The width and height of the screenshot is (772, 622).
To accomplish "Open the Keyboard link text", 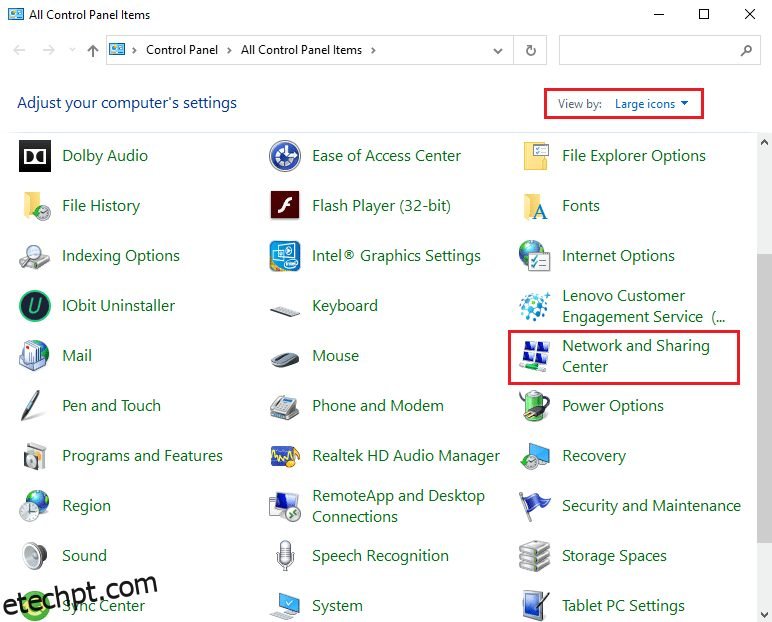I will (345, 306).
